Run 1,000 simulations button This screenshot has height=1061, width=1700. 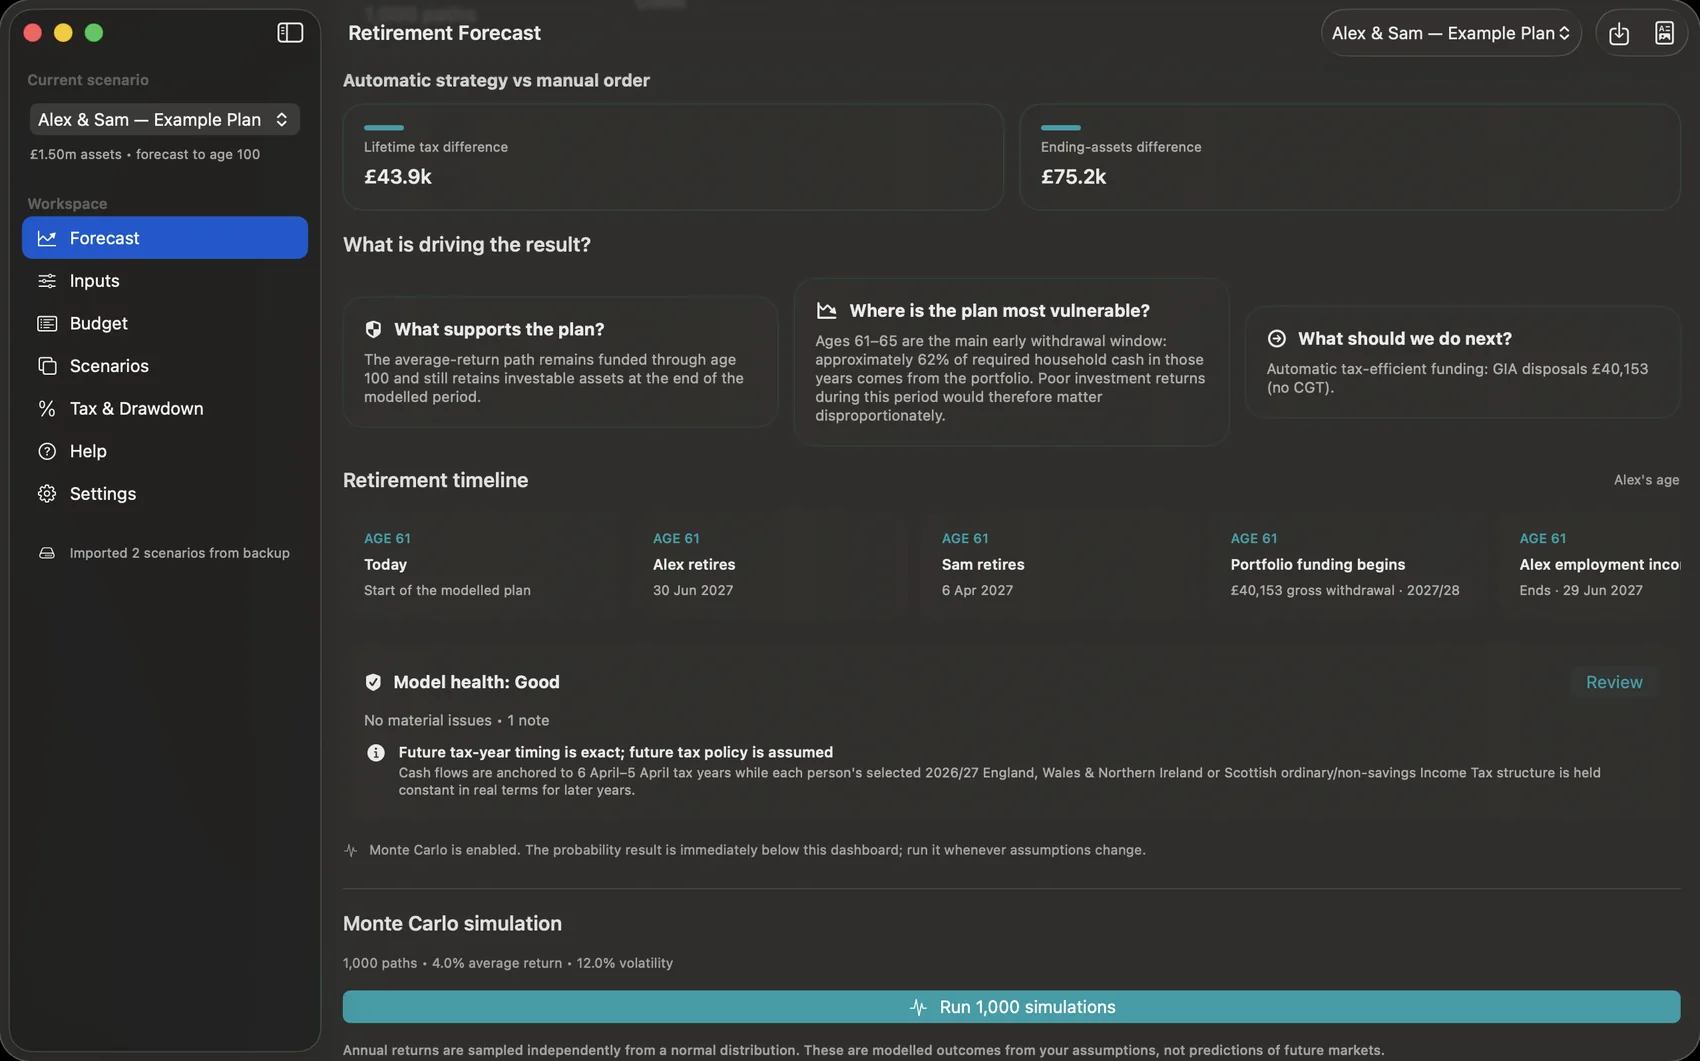pos(1011,1007)
